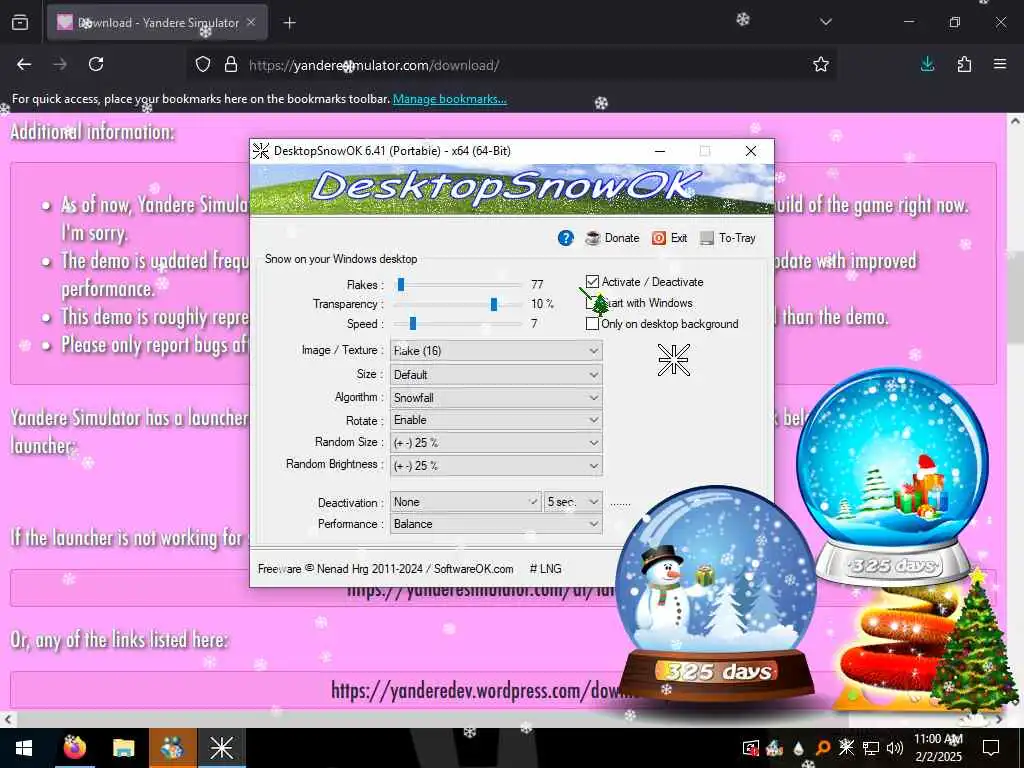Open the volume speaker tray icon
The width and height of the screenshot is (1024, 768).
click(895, 748)
